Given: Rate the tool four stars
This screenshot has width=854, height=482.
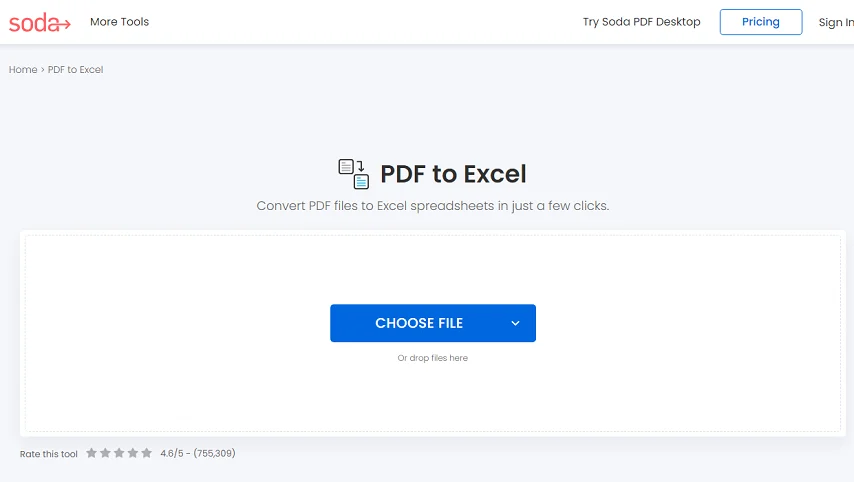Looking at the screenshot, I should point(132,453).
